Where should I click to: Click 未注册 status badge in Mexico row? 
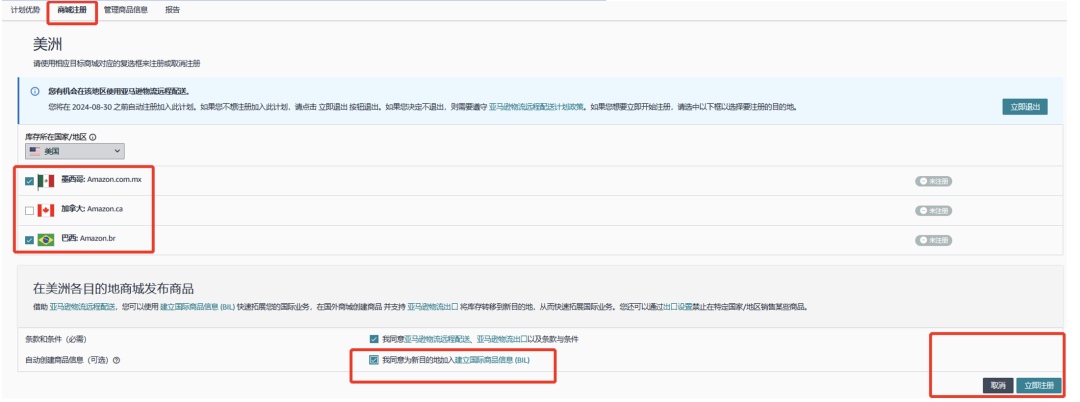pos(933,181)
